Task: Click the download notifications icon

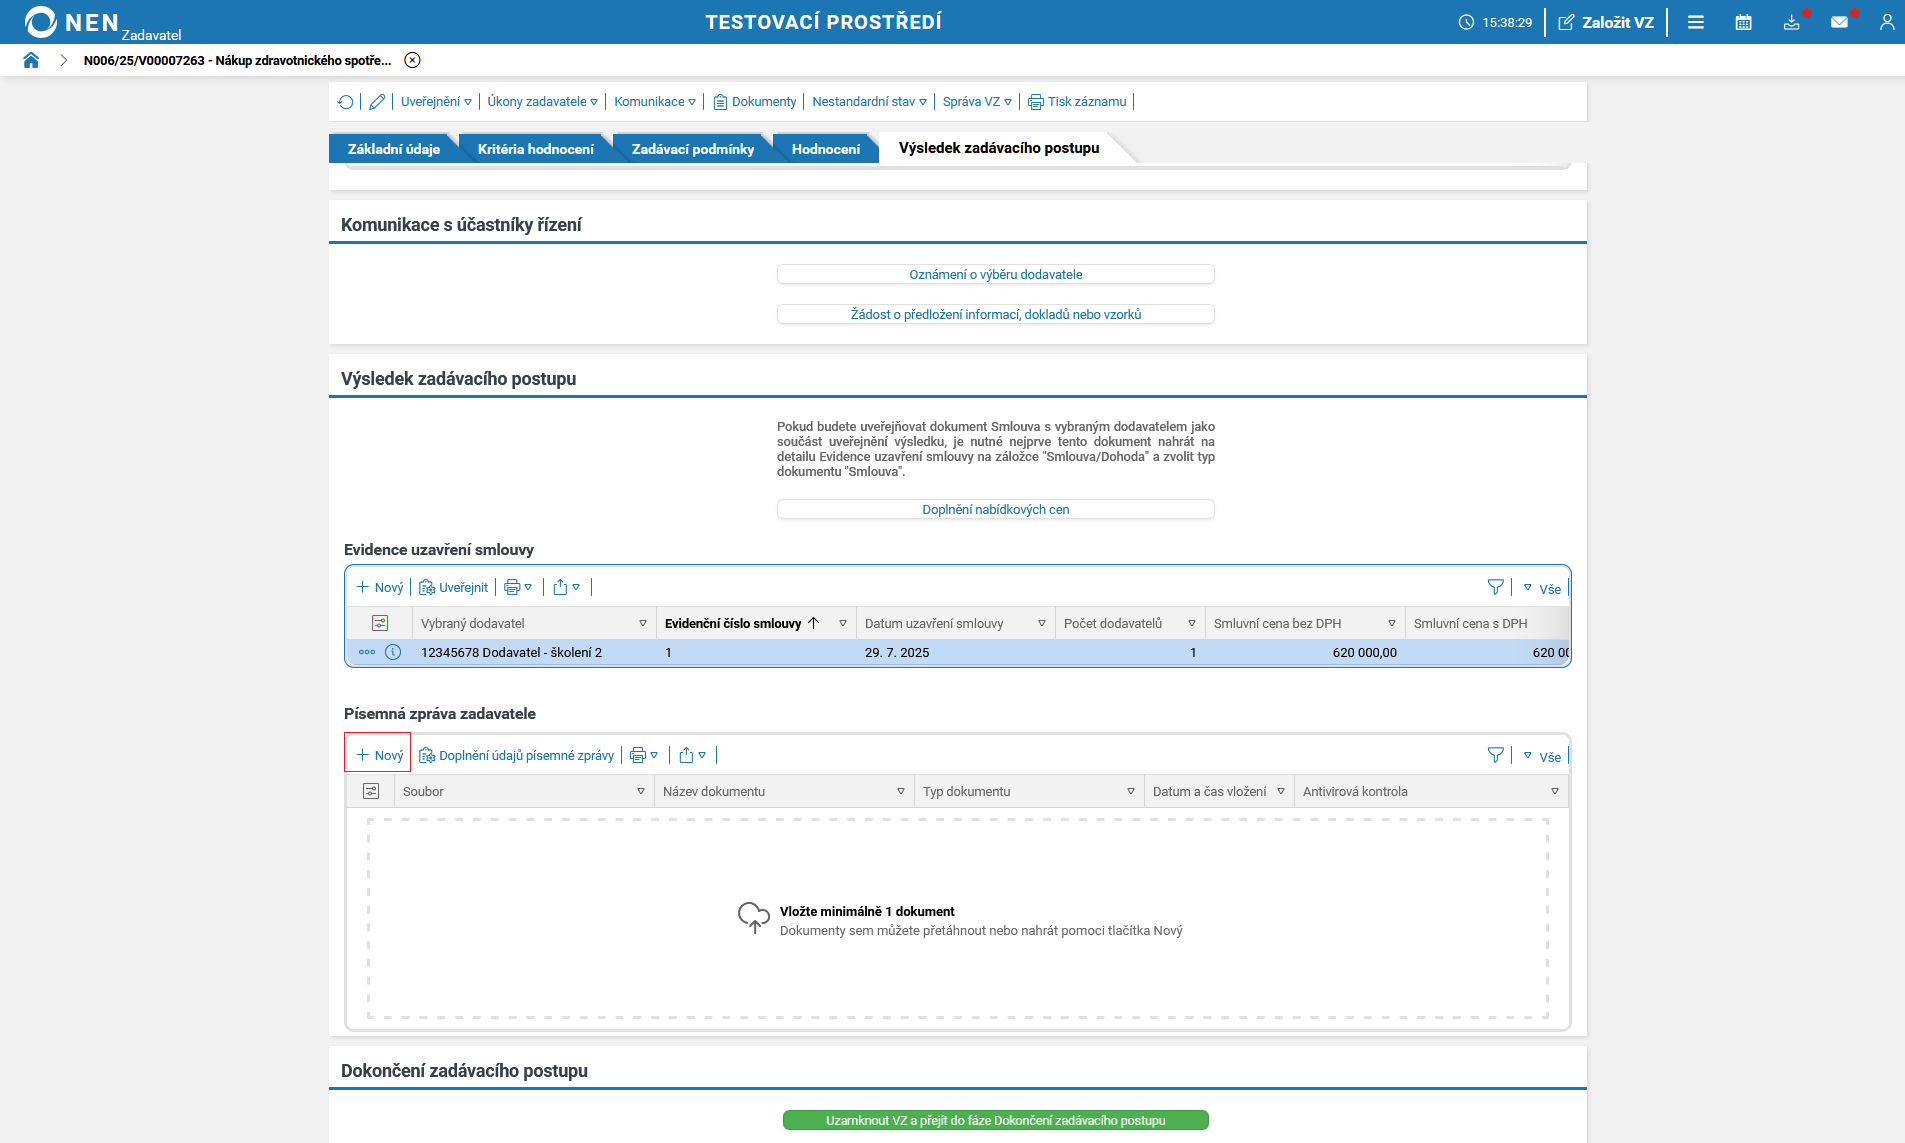Action: coord(1791,22)
